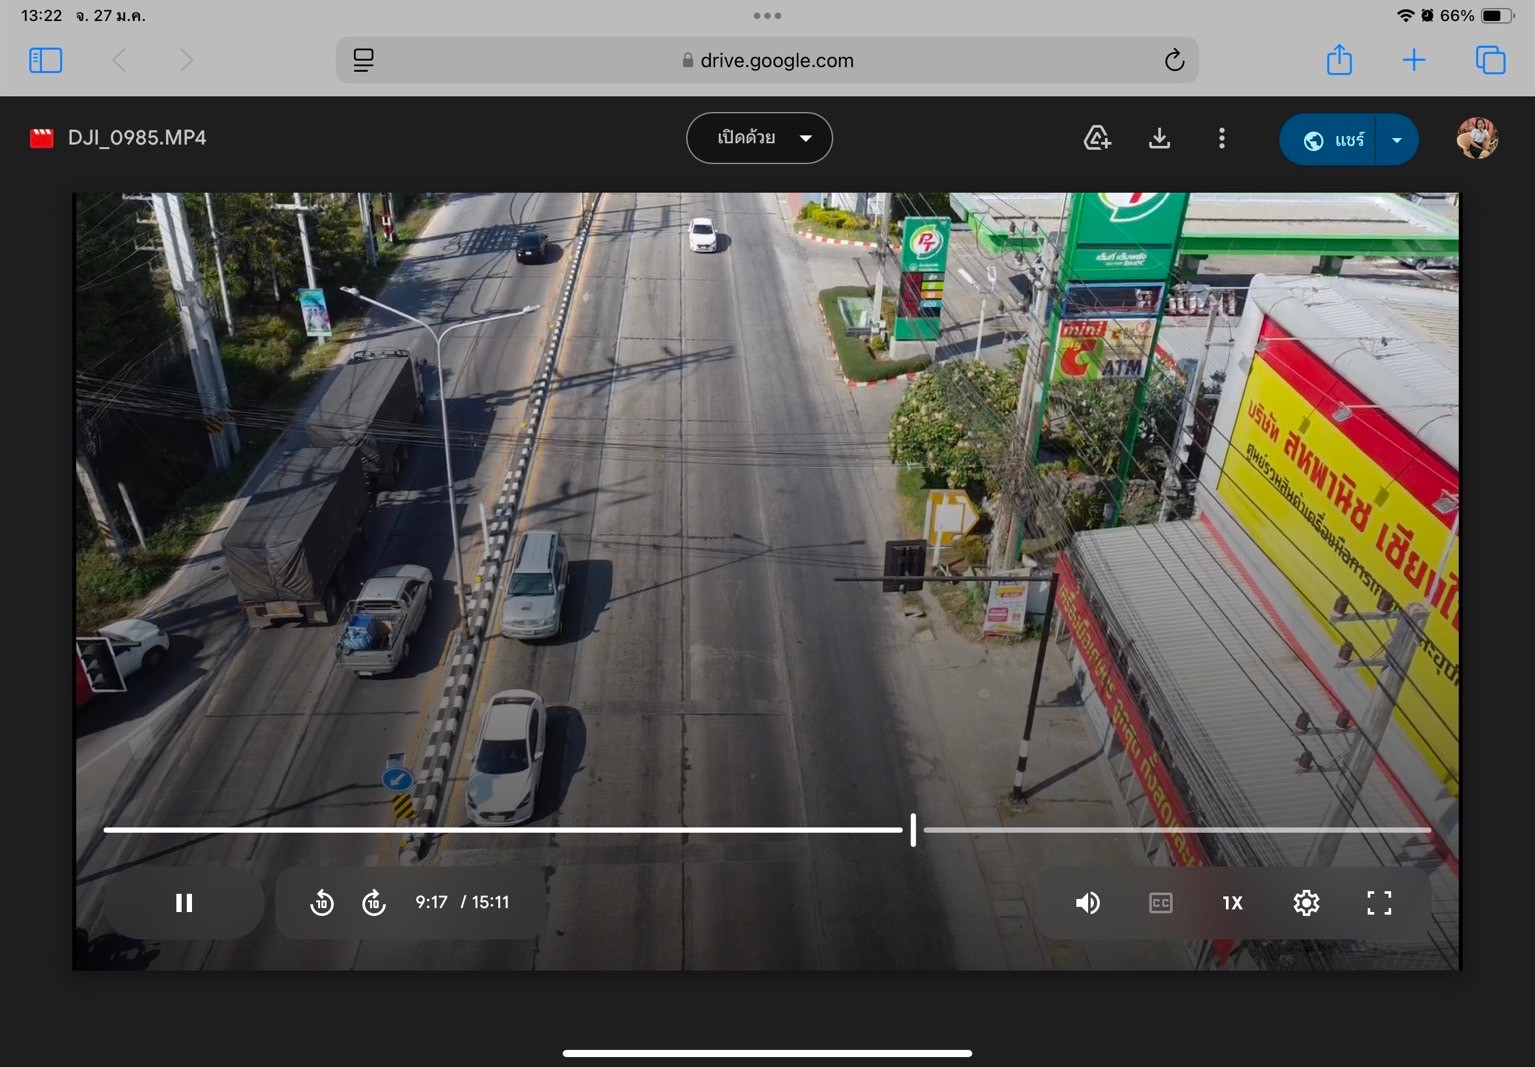Click the video progress scrubber handle
This screenshot has height=1067, width=1535.
tap(913, 829)
